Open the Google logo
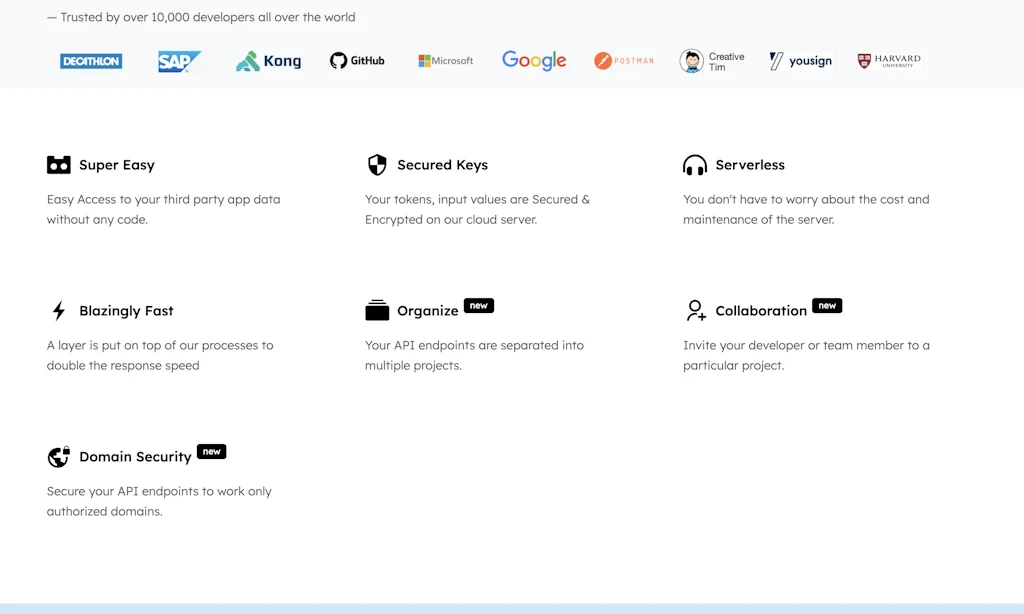1024x614 pixels. pos(534,60)
